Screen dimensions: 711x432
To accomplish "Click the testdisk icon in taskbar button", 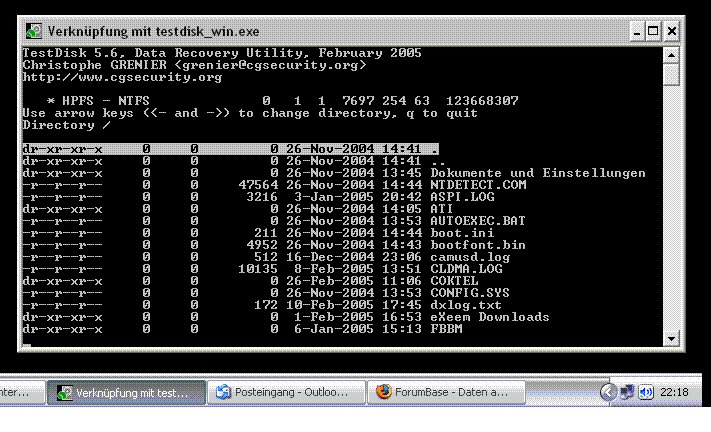I will click(x=64, y=393).
